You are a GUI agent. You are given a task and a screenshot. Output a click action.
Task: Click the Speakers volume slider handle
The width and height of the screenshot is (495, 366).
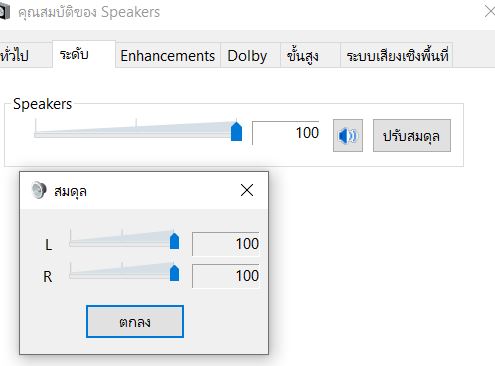(236, 131)
